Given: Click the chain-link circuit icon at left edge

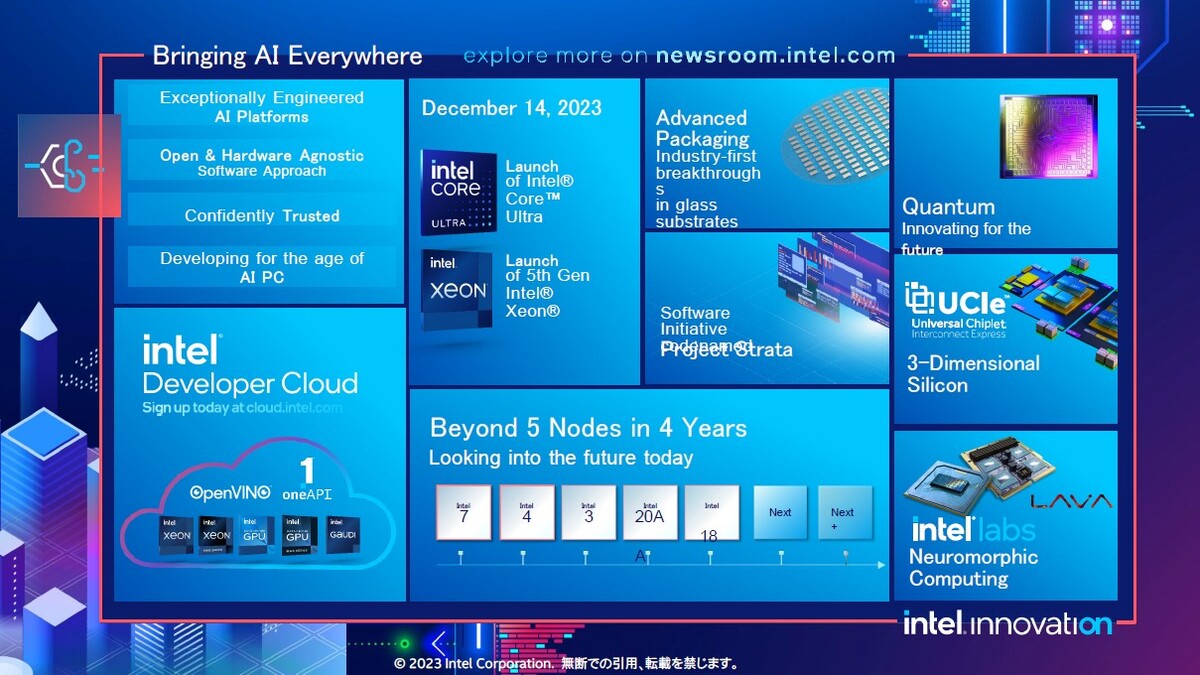Looking at the screenshot, I should (x=69, y=166).
